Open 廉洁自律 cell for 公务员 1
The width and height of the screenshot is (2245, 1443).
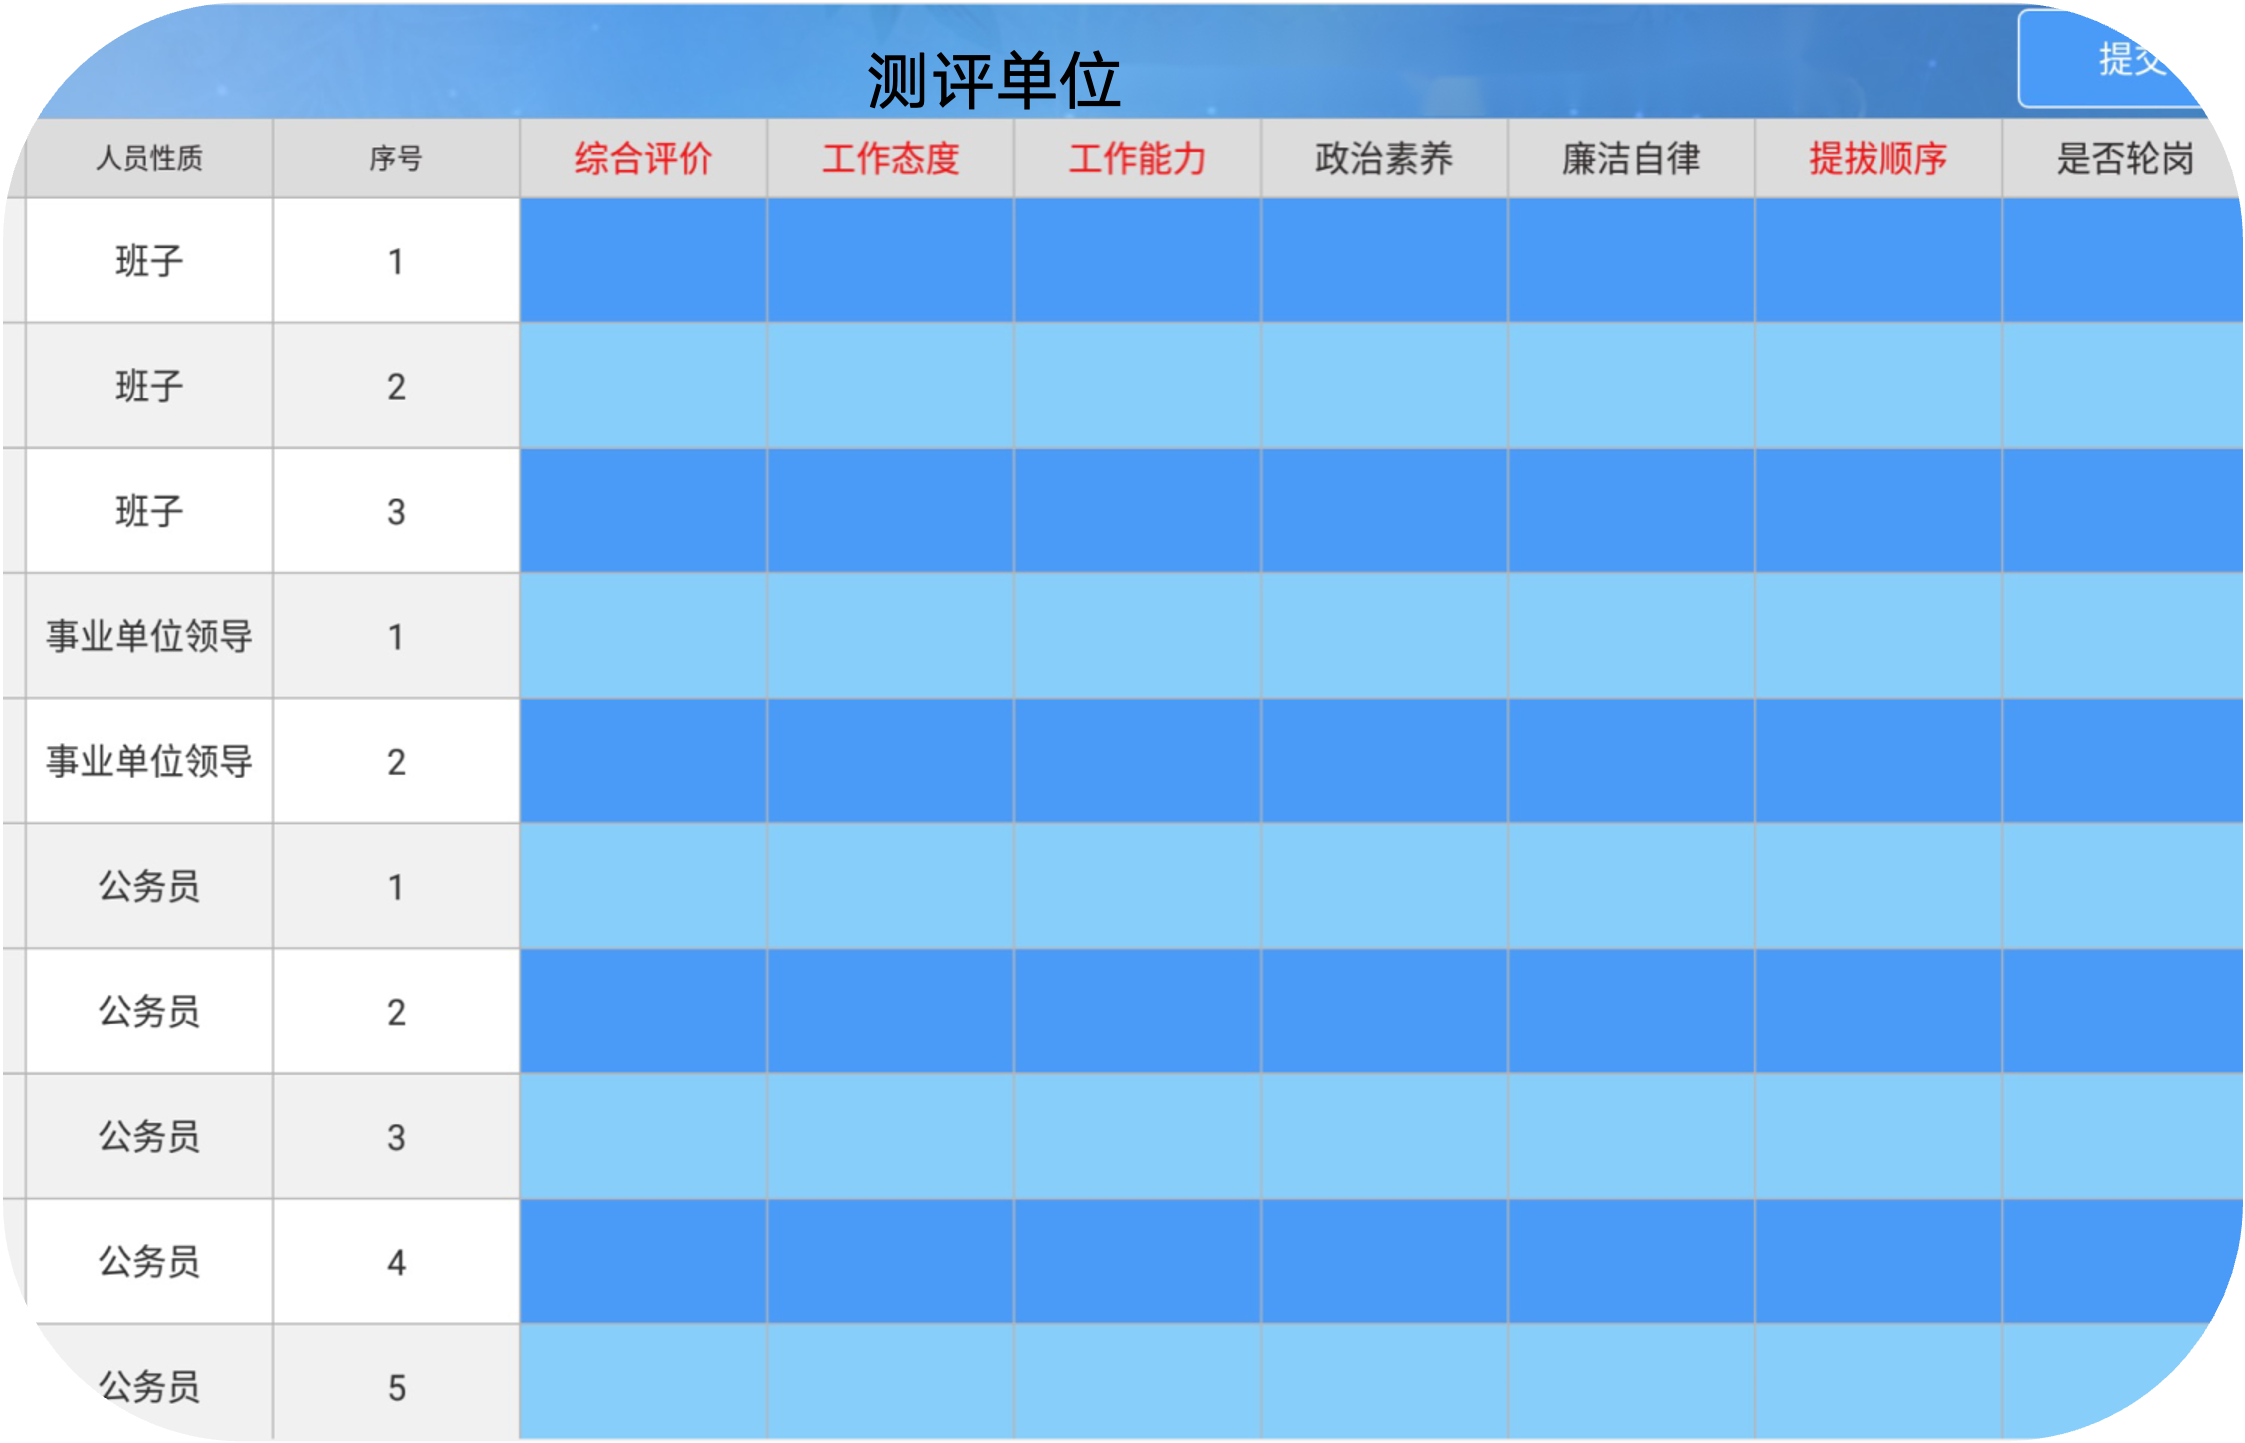(x=1631, y=885)
